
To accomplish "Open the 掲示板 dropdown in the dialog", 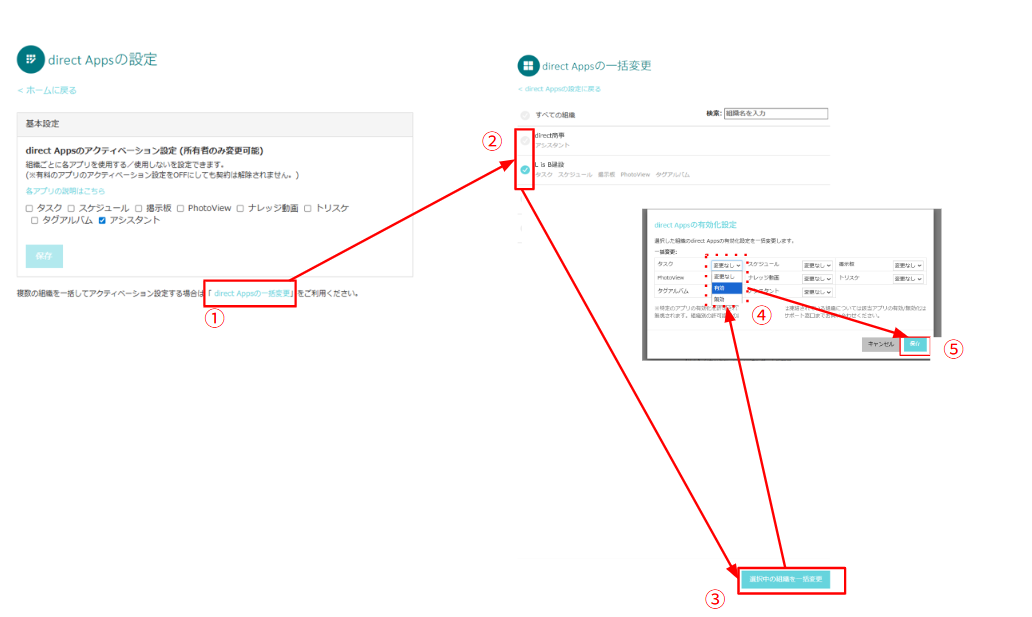I will pyautogui.click(x=908, y=265).
